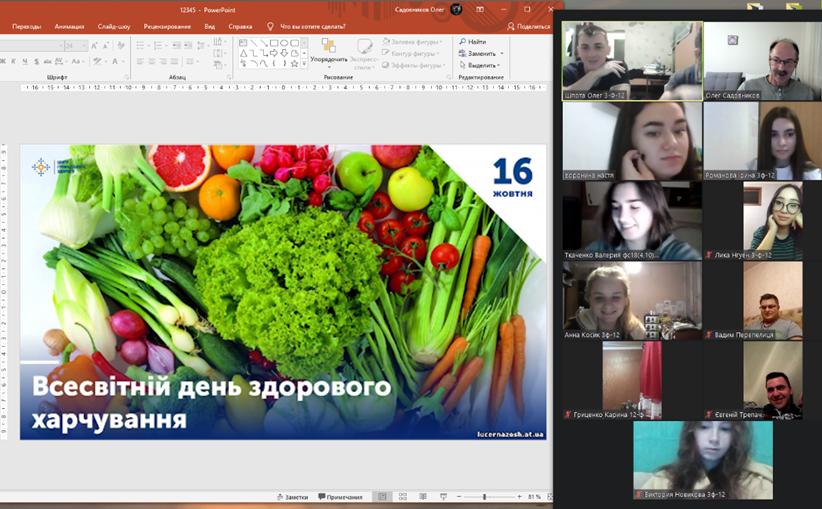Click the numbered list icon

point(158,46)
